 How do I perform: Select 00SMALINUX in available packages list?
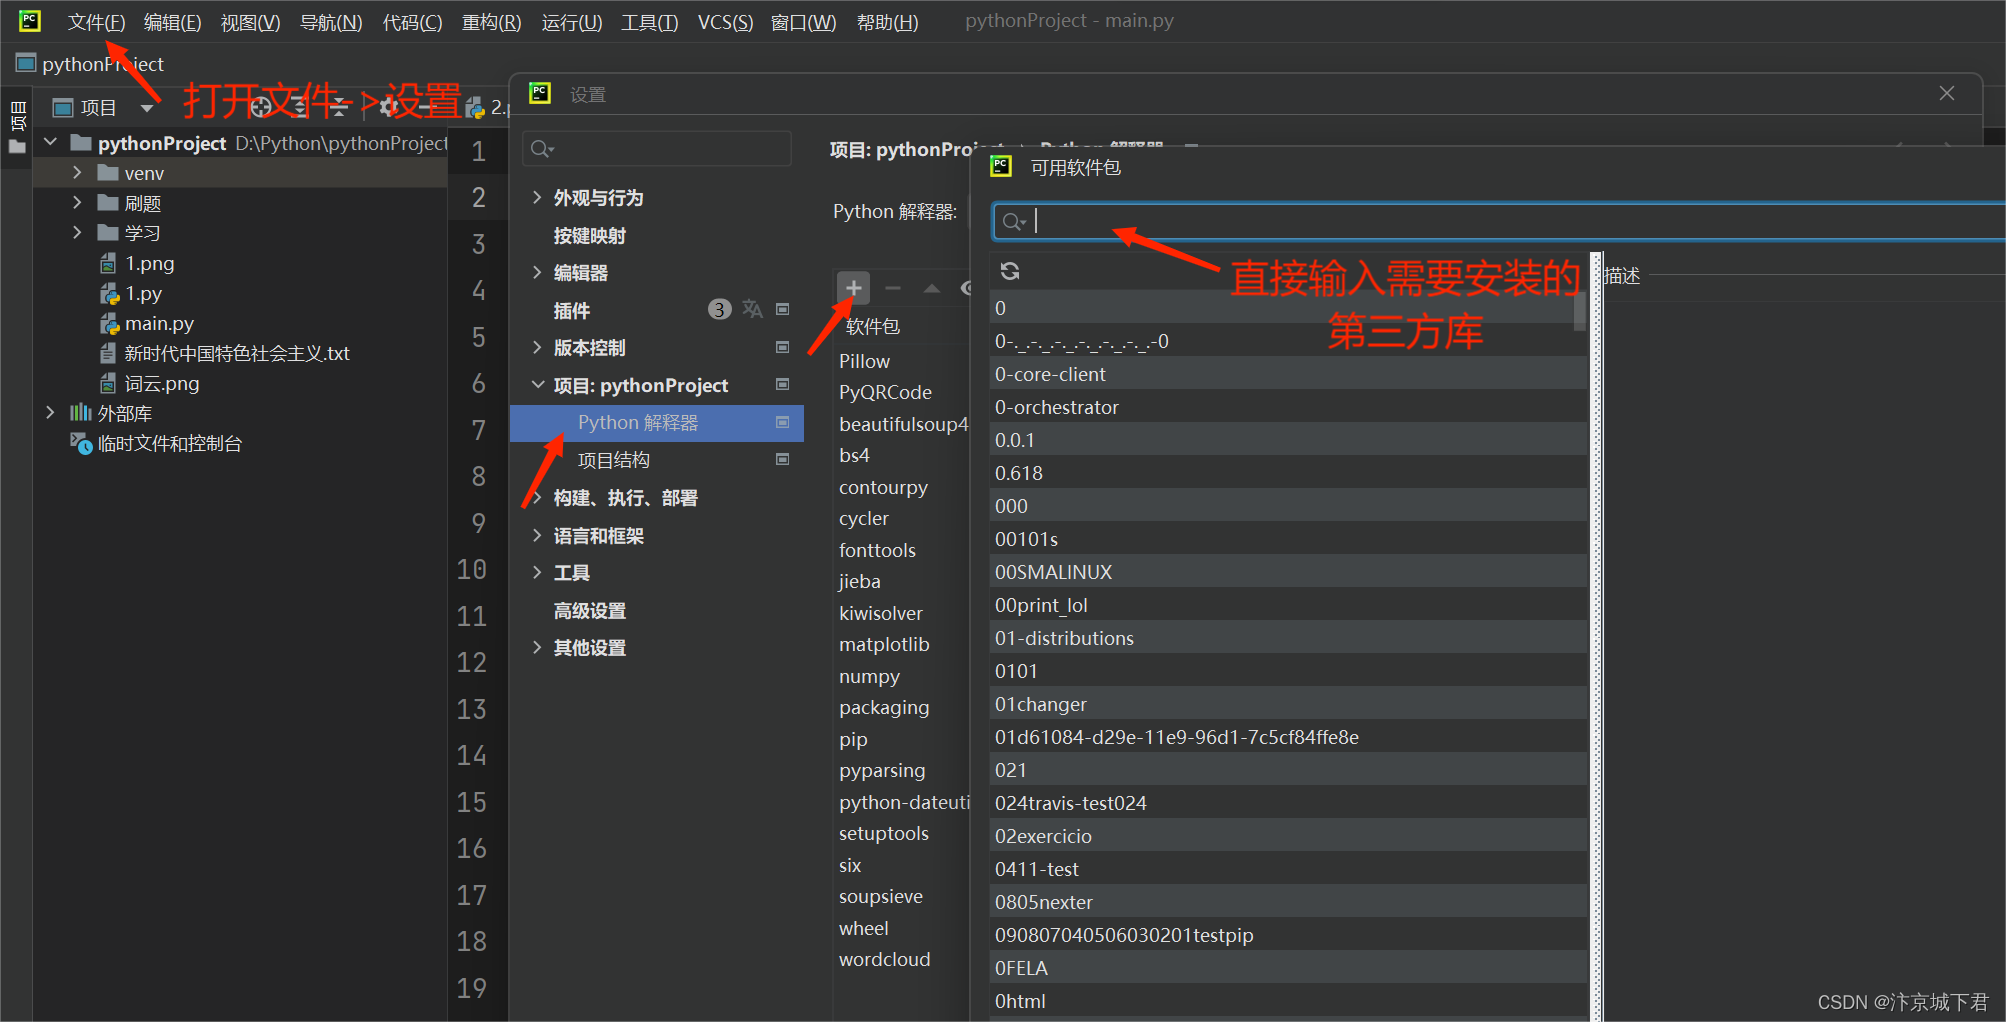[x=1288, y=572]
